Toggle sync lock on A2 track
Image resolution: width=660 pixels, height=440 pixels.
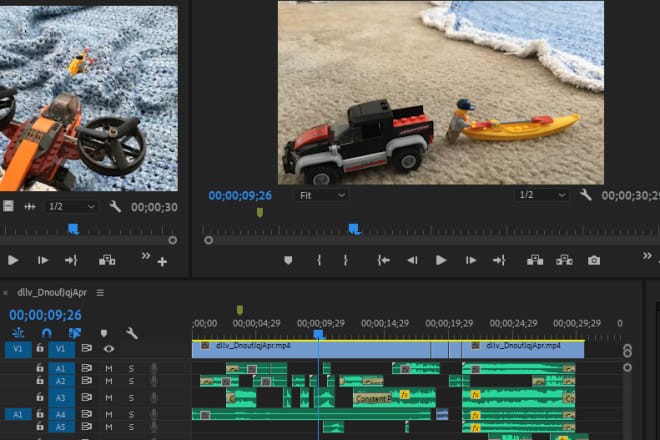point(87,380)
